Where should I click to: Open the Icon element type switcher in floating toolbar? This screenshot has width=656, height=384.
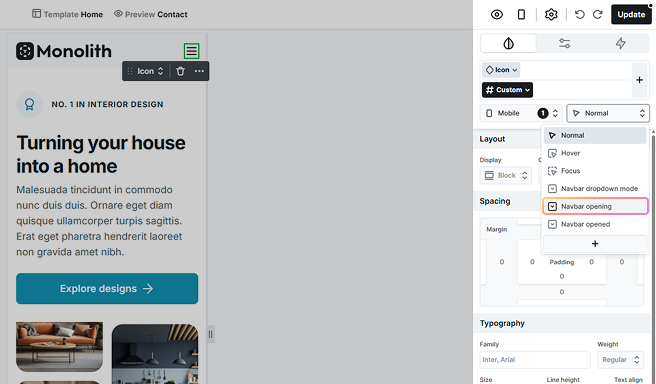150,71
